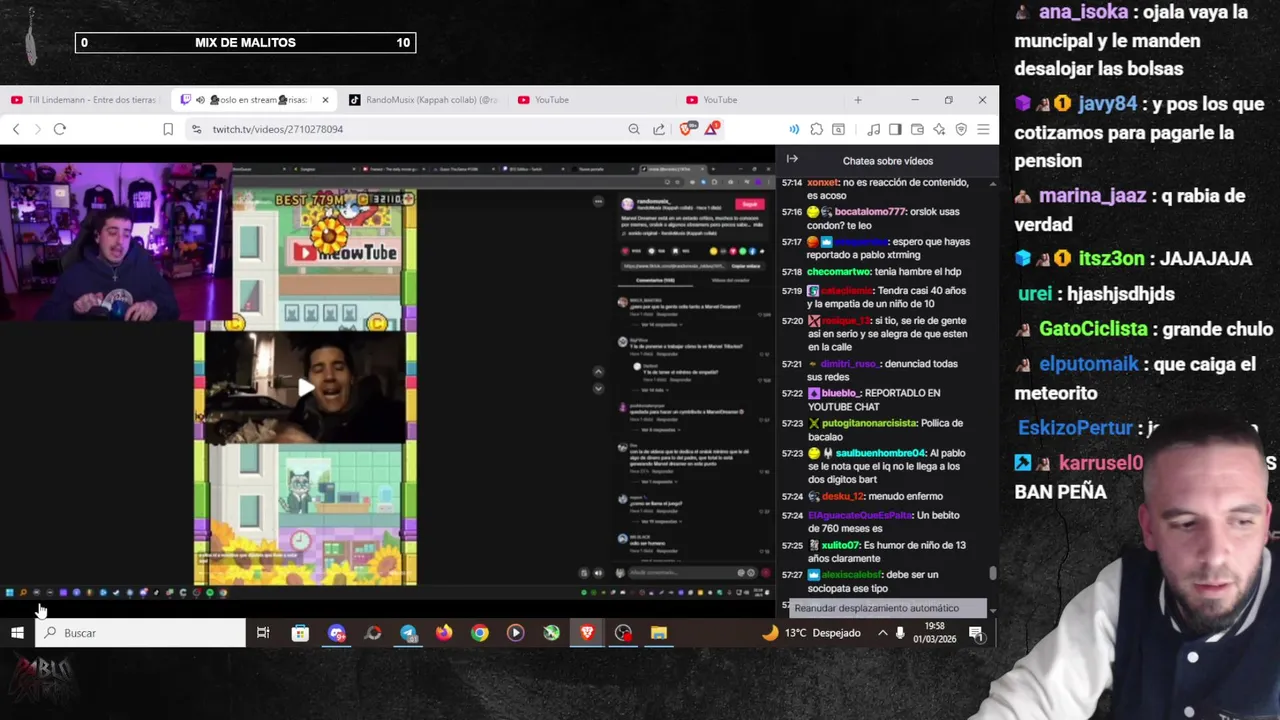This screenshot has height=720, width=1280.
Task: Open the extensions puzzle icon
Action: coord(817,129)
